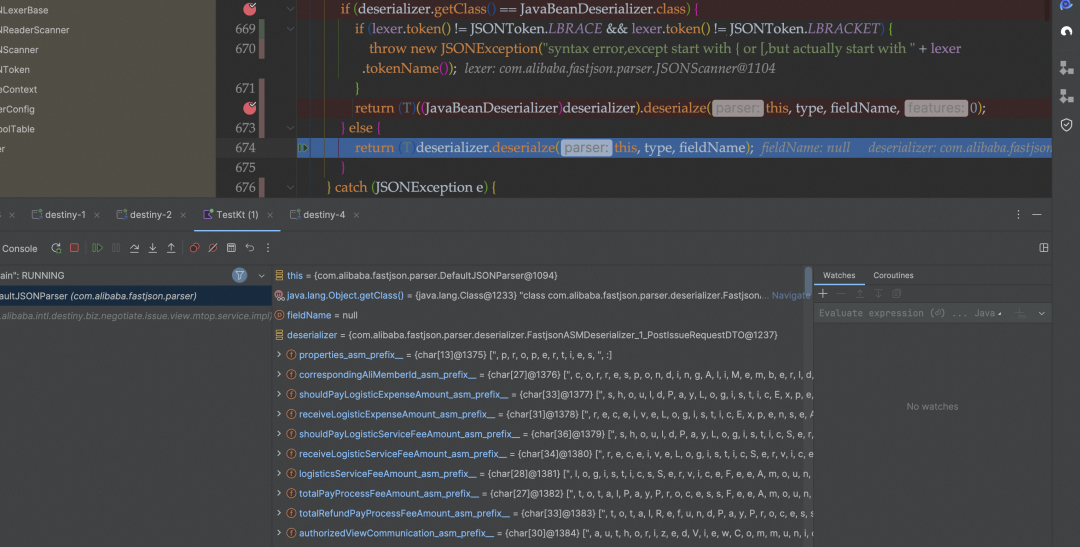Collapse the else block fold at line 673
Viewport: 1080px width, 547px height.
(x=291, y=128)
